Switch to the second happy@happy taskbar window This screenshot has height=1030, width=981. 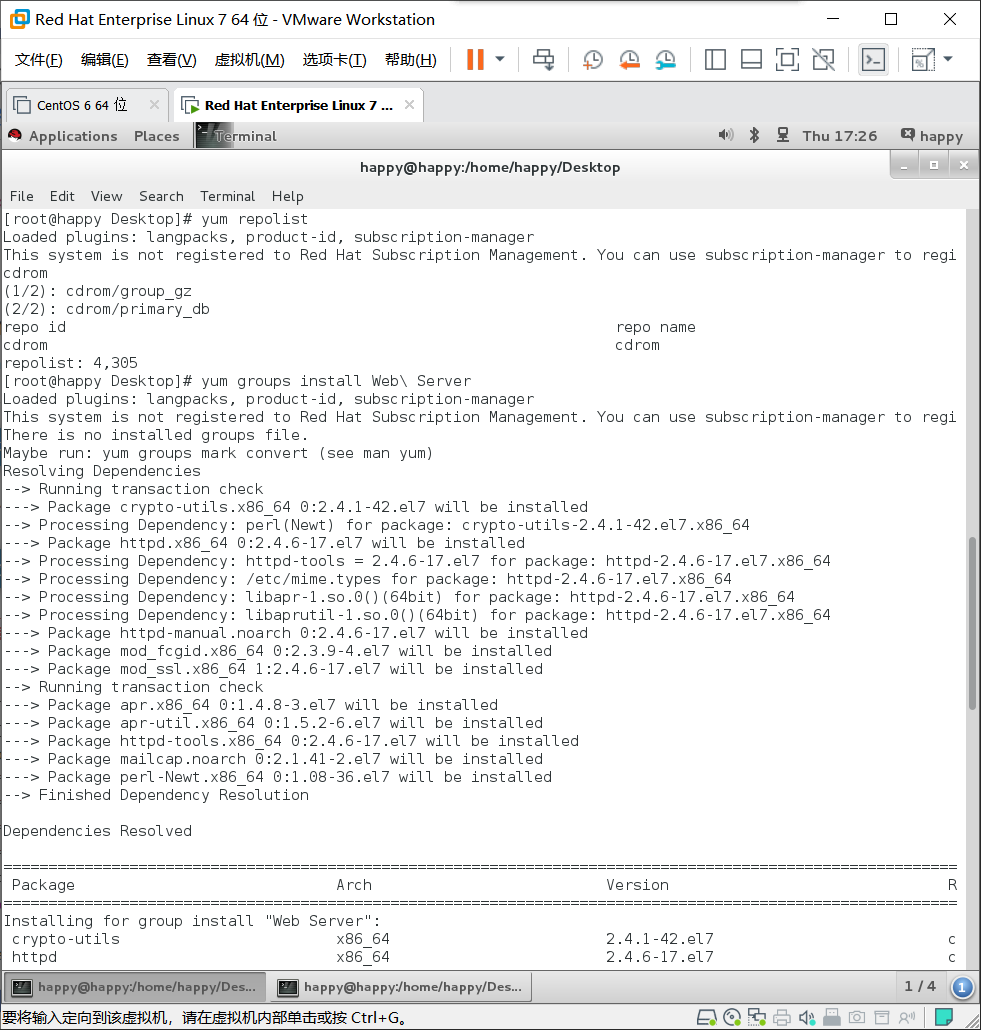click(401, 987)
